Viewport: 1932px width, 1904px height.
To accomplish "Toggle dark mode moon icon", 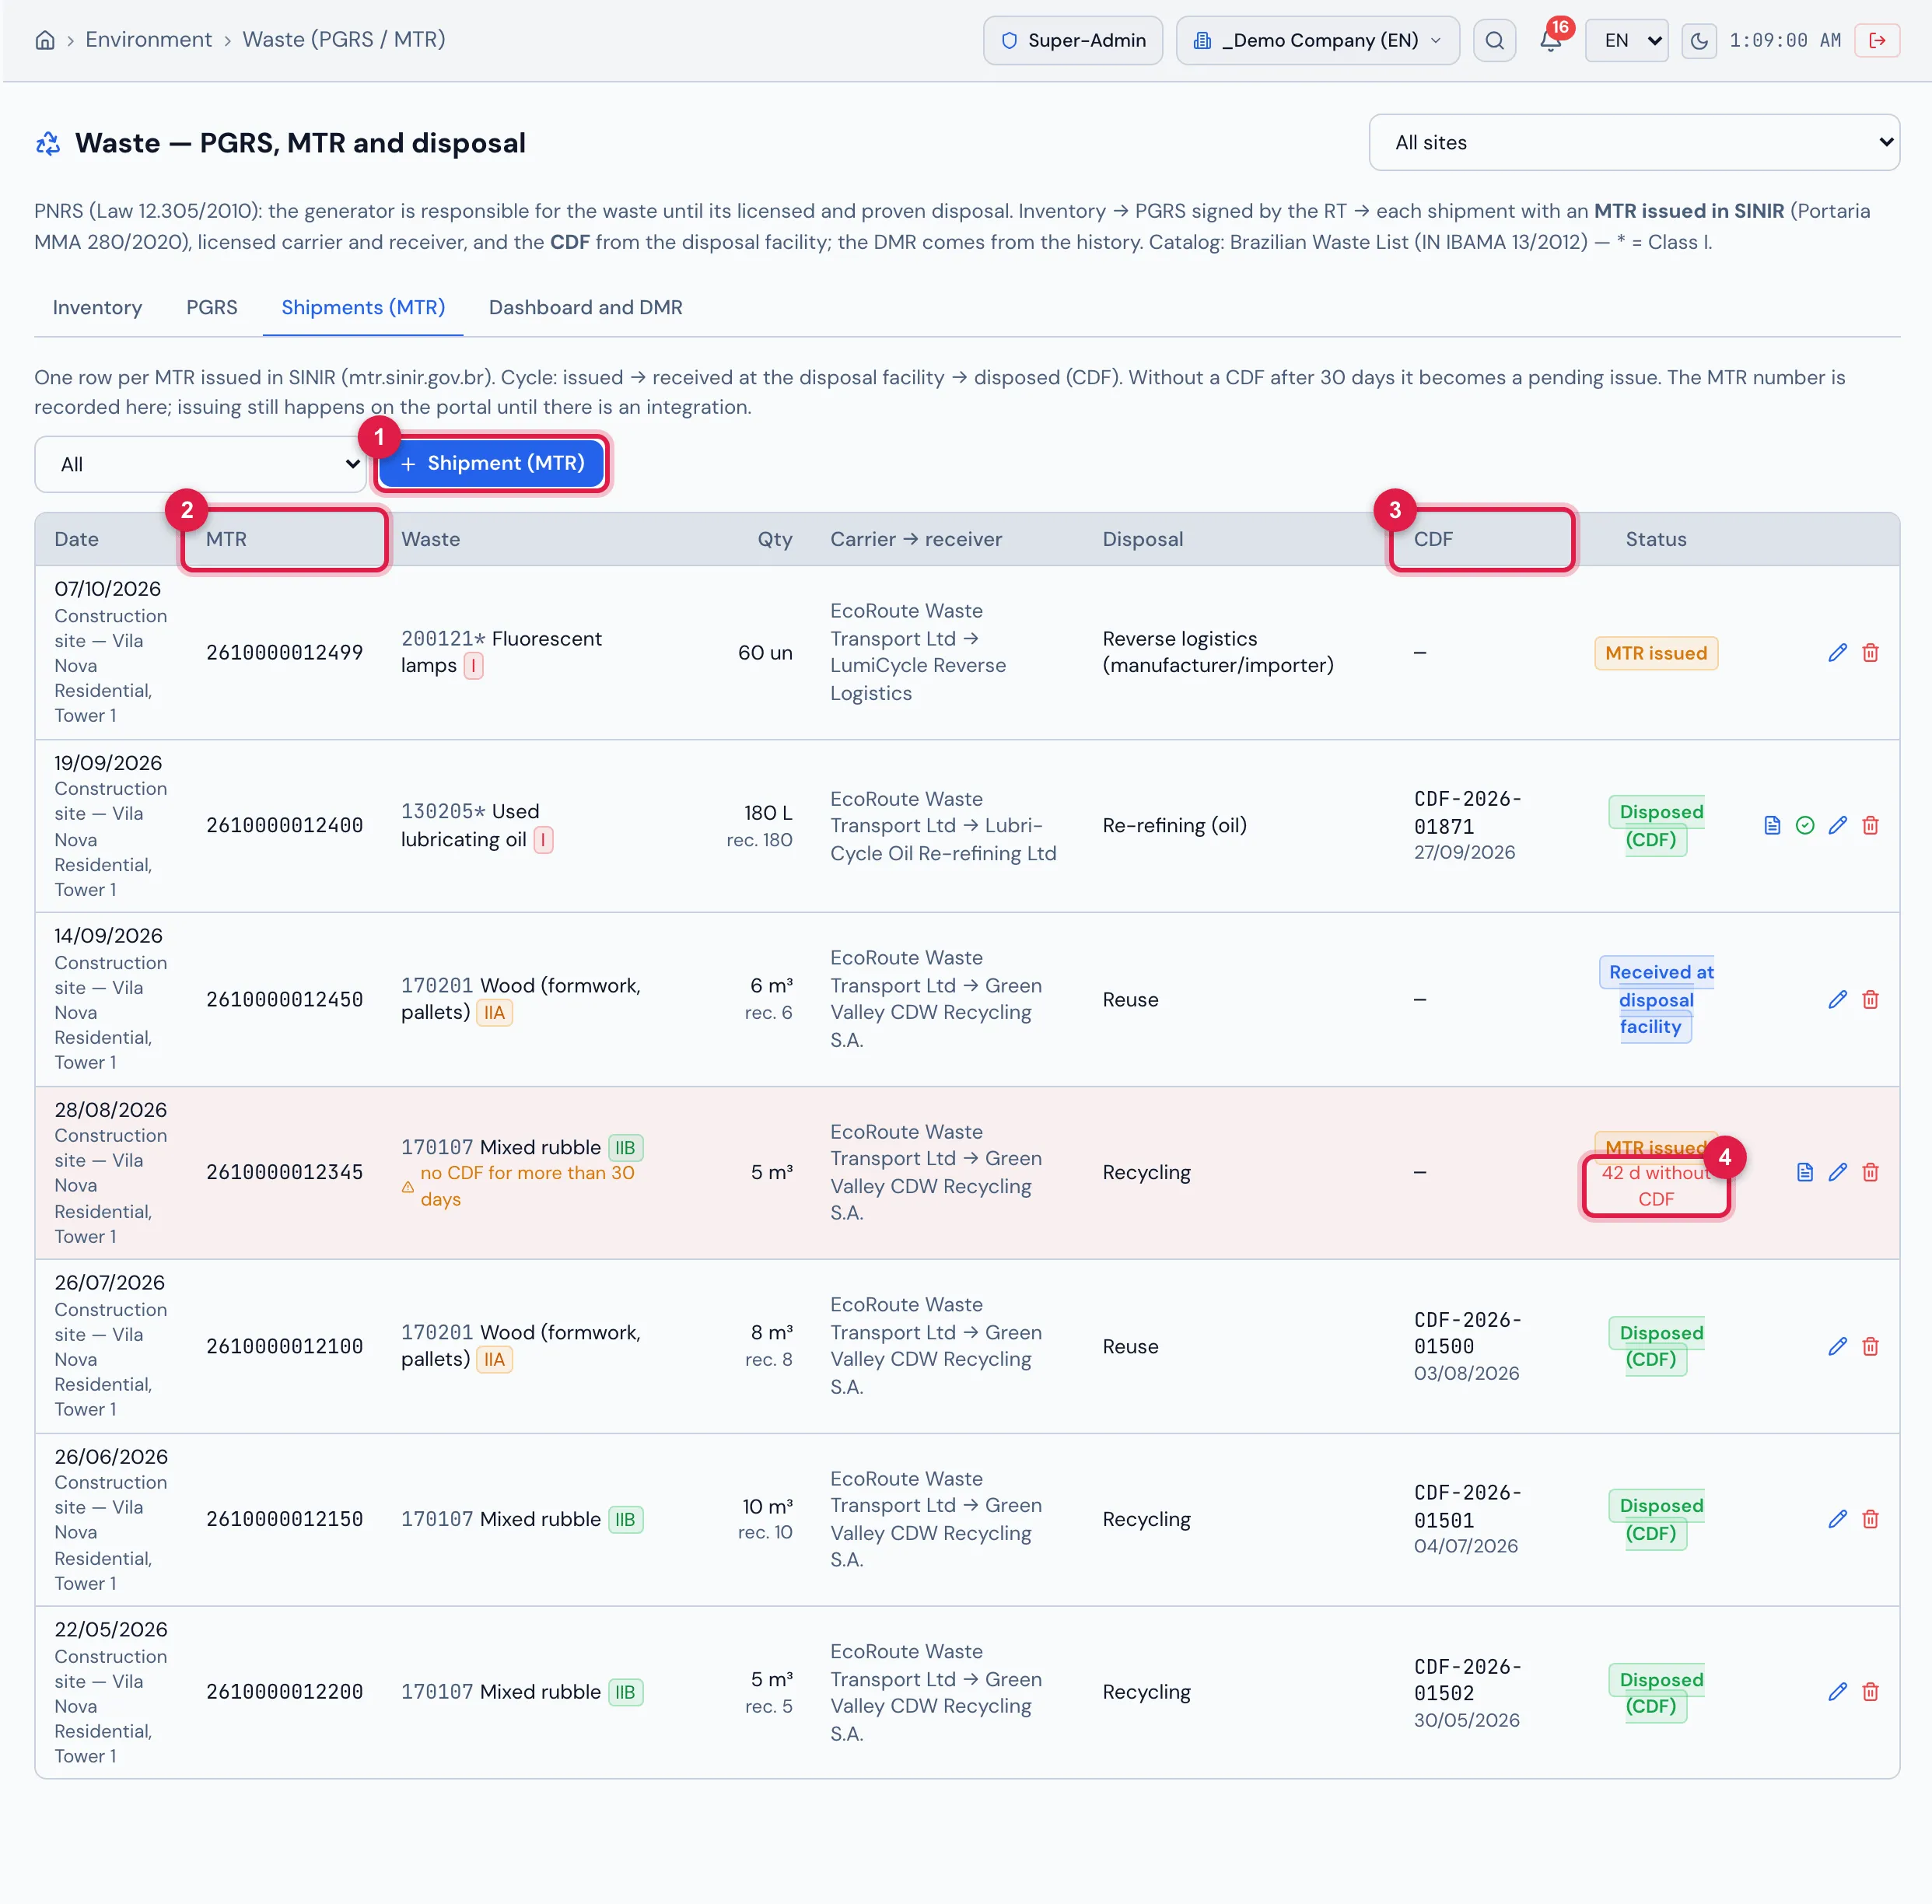I will [x=1698, y=41].
